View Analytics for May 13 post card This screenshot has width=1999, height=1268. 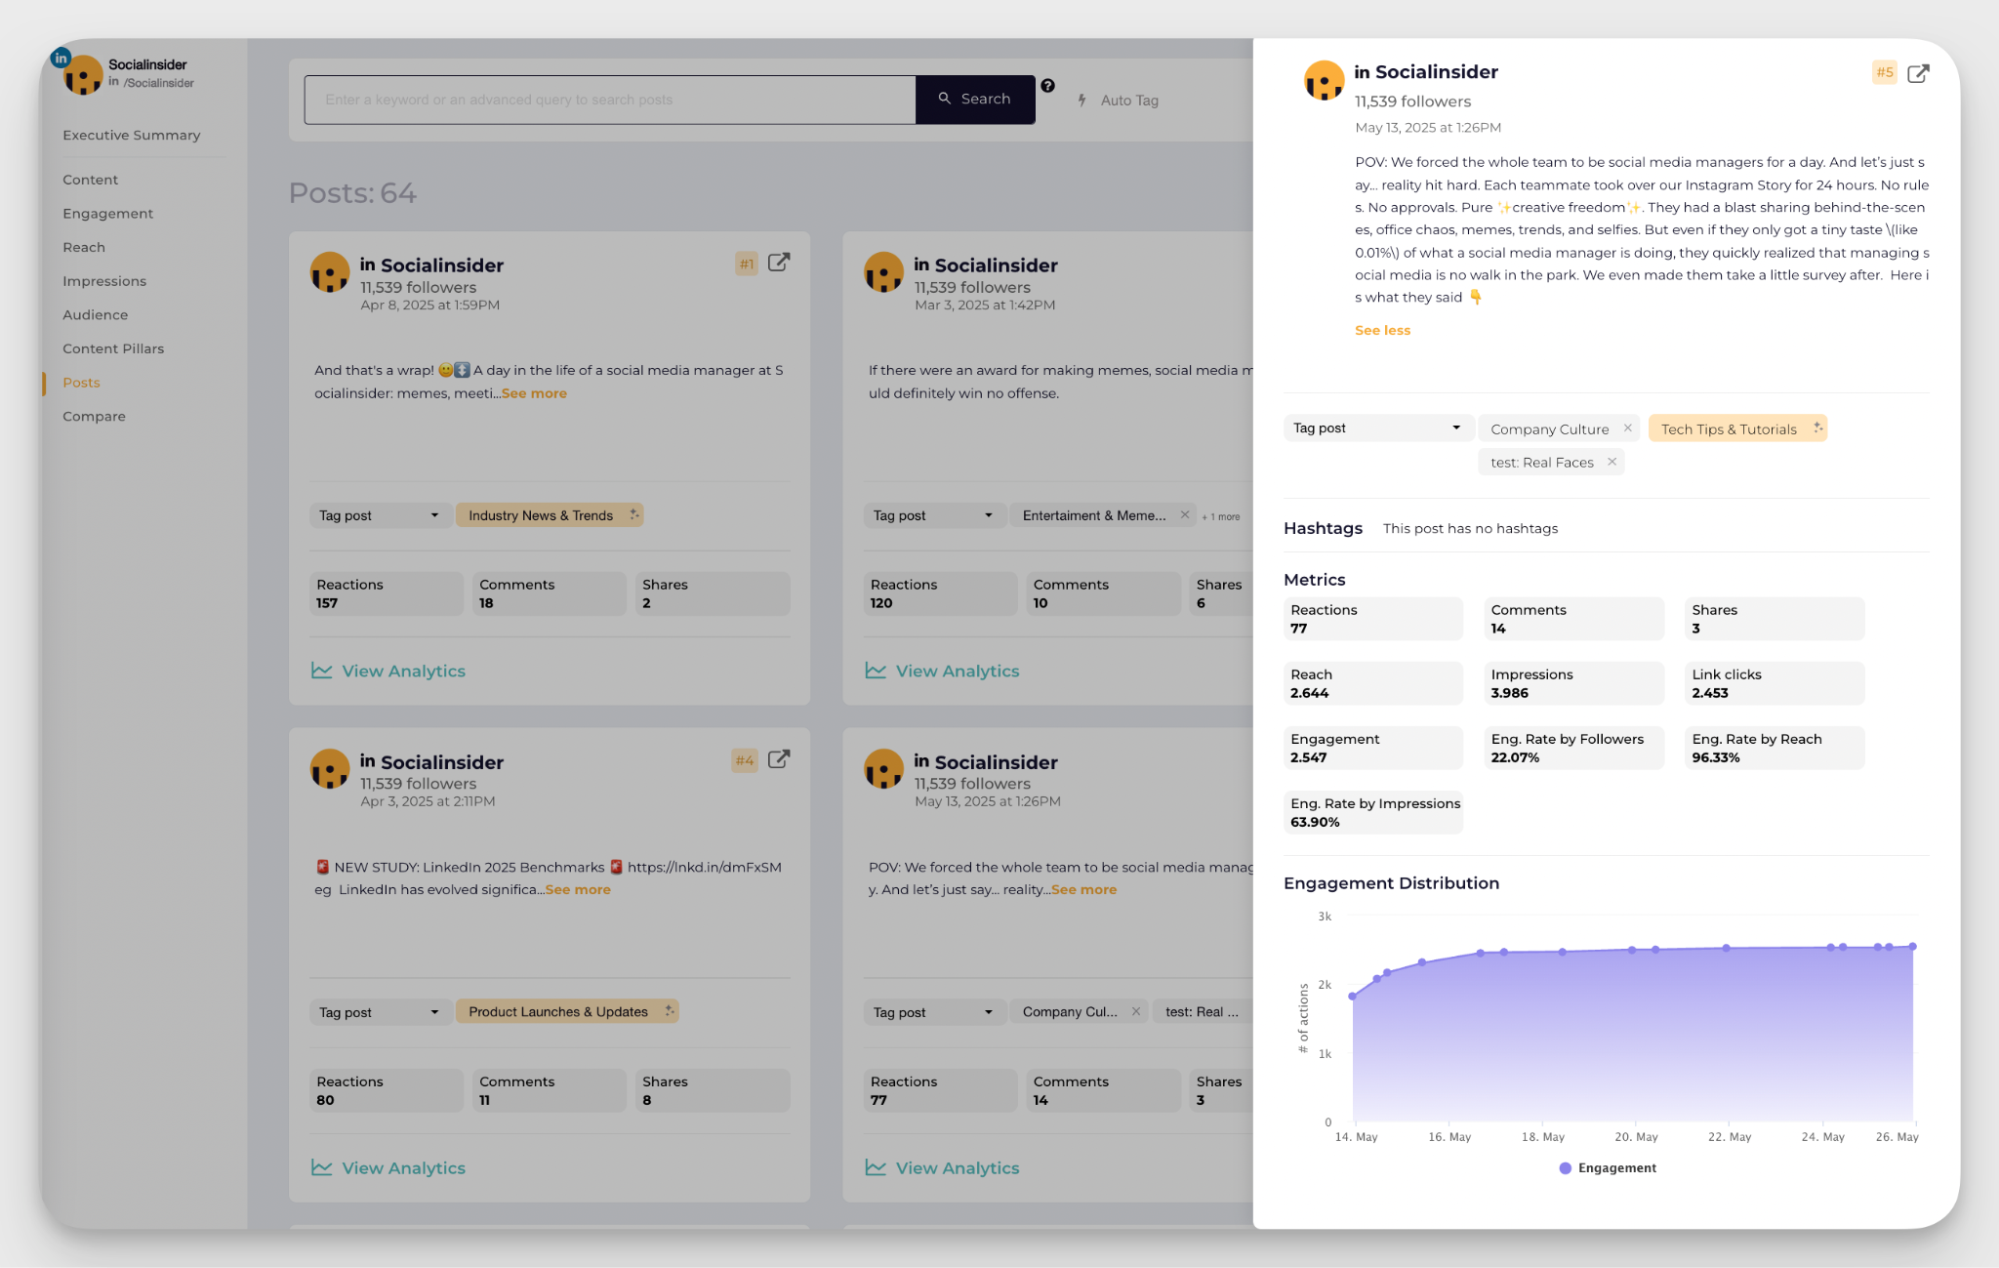pos(942,1168)
